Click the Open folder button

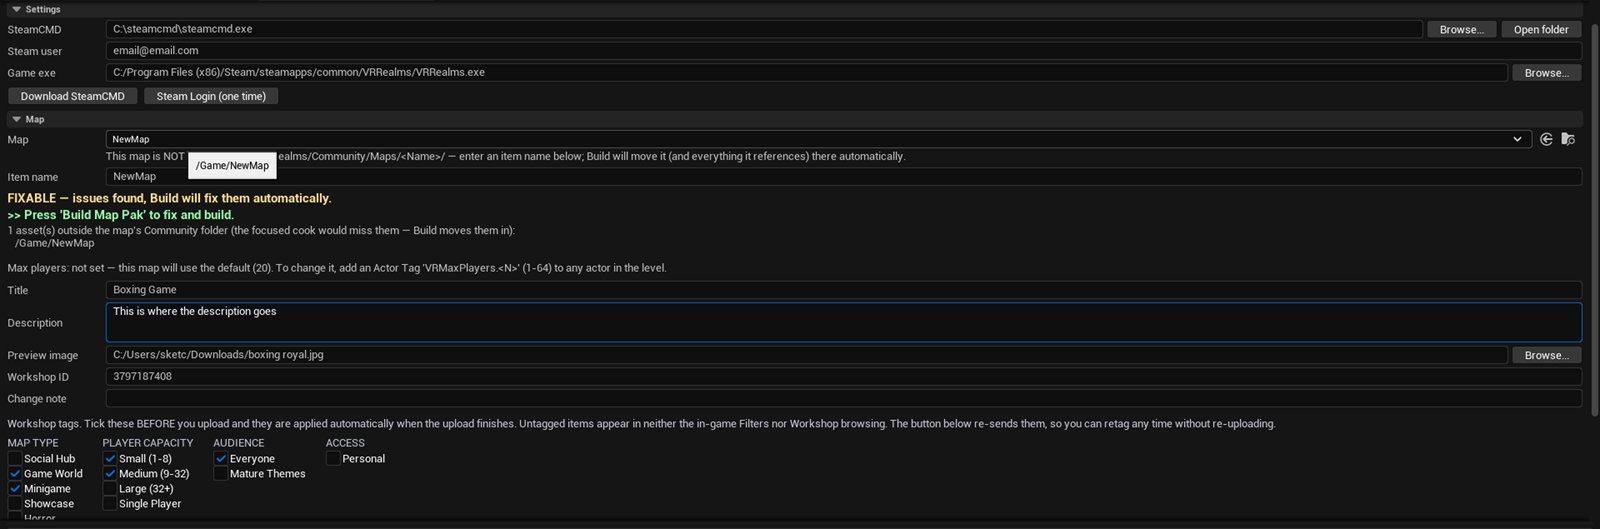pyautogui.click(x=1541, y=30)
